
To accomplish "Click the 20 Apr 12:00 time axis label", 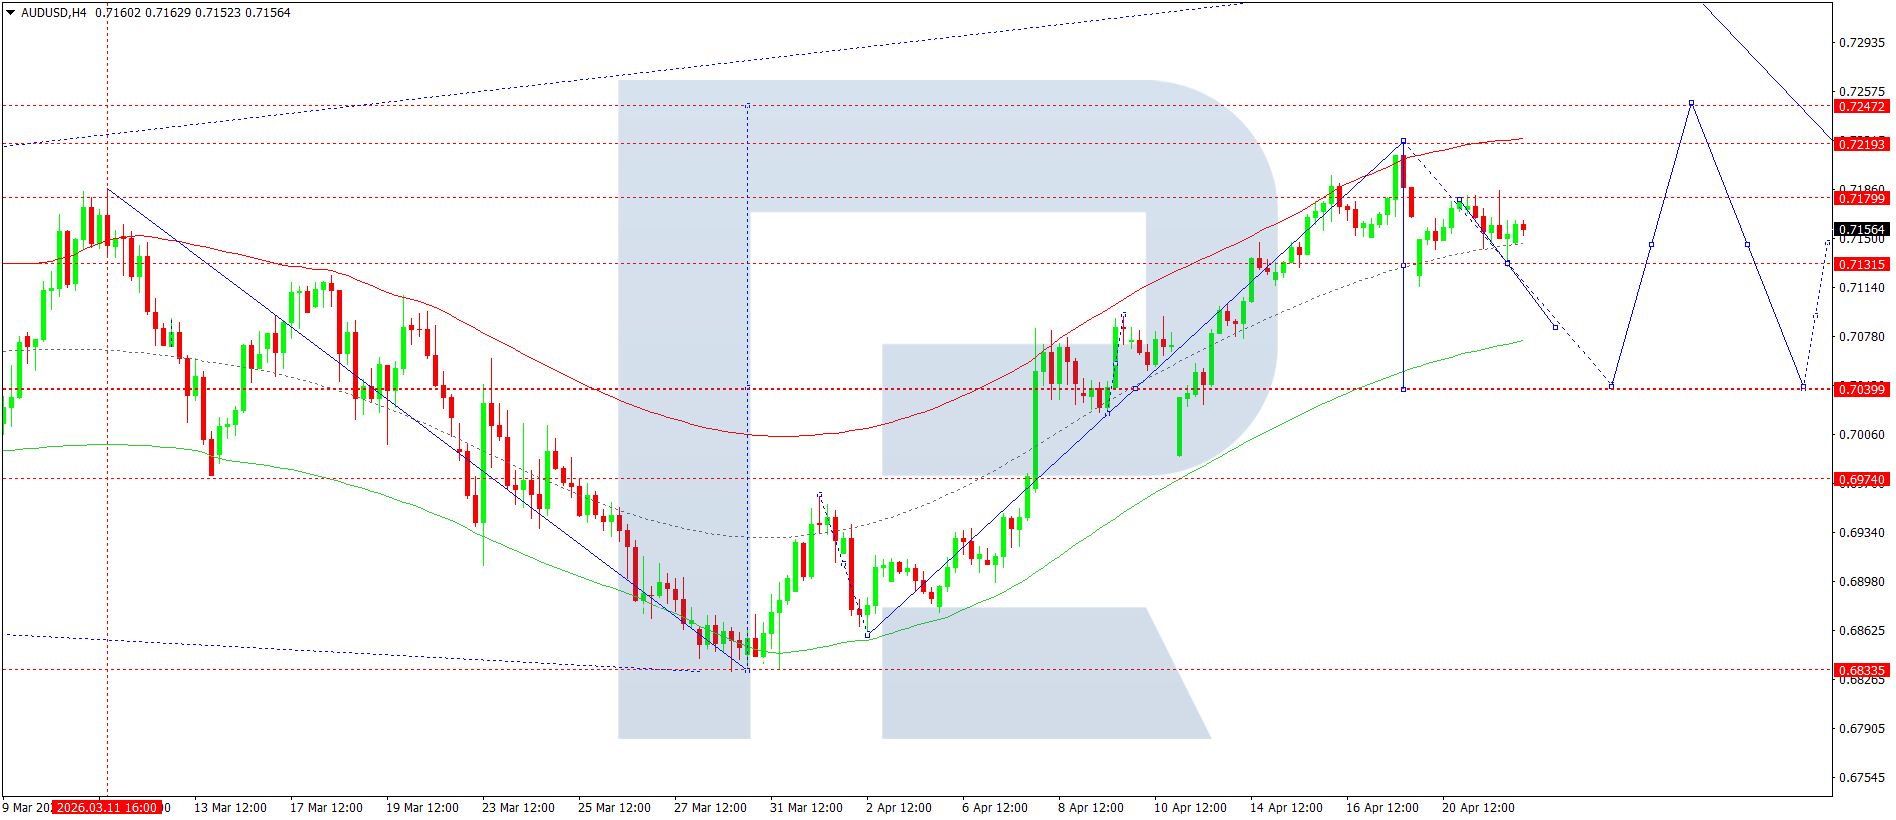I will point(1478,808).
